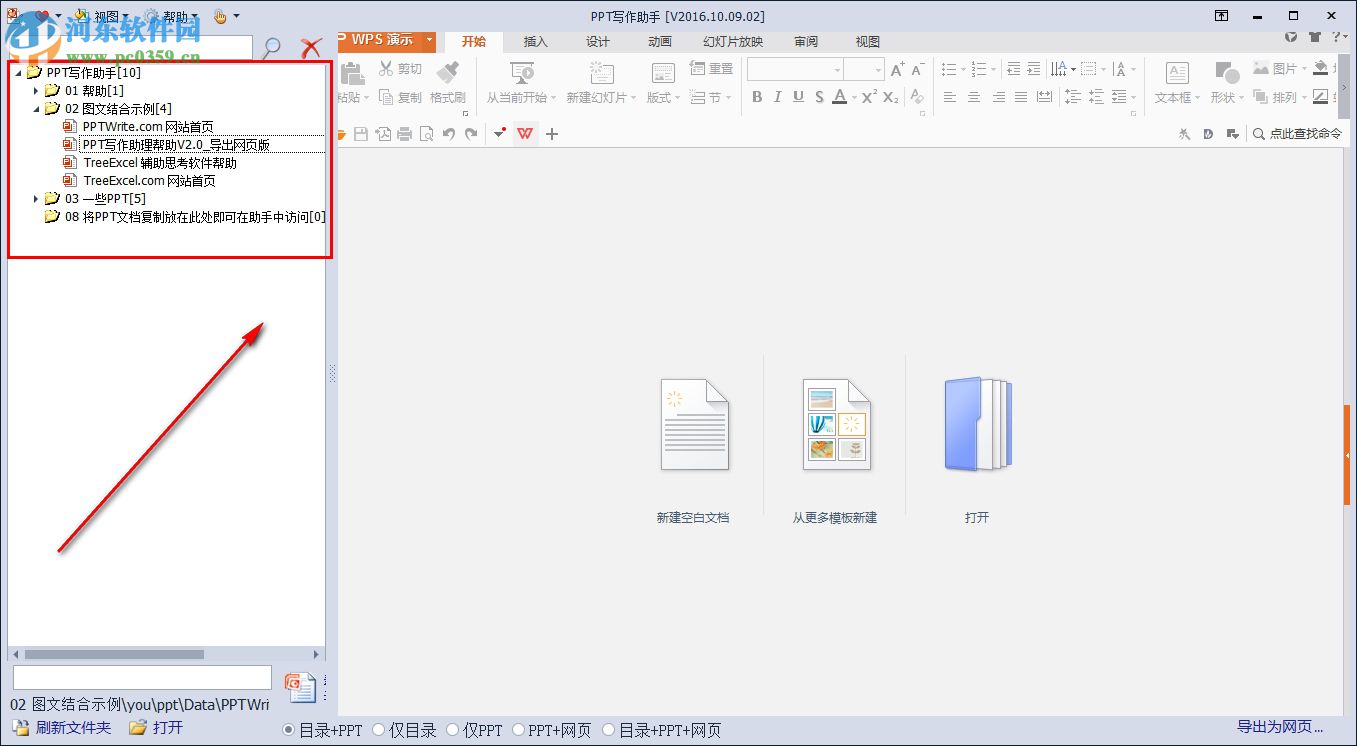
Task: Click the PPT document icon beside bottom input
Action: coord(301,687)
